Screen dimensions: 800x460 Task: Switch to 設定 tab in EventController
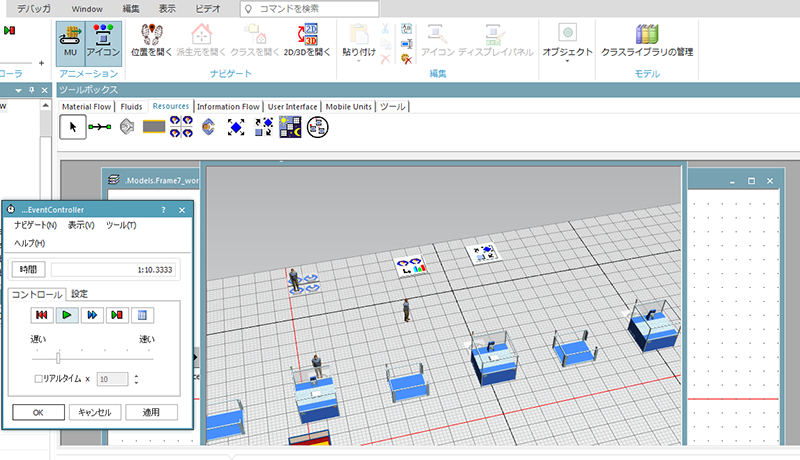[x=80, y=294]
